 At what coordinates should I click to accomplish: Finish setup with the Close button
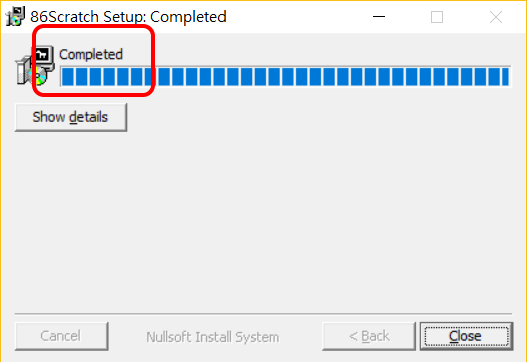(466, 336)
